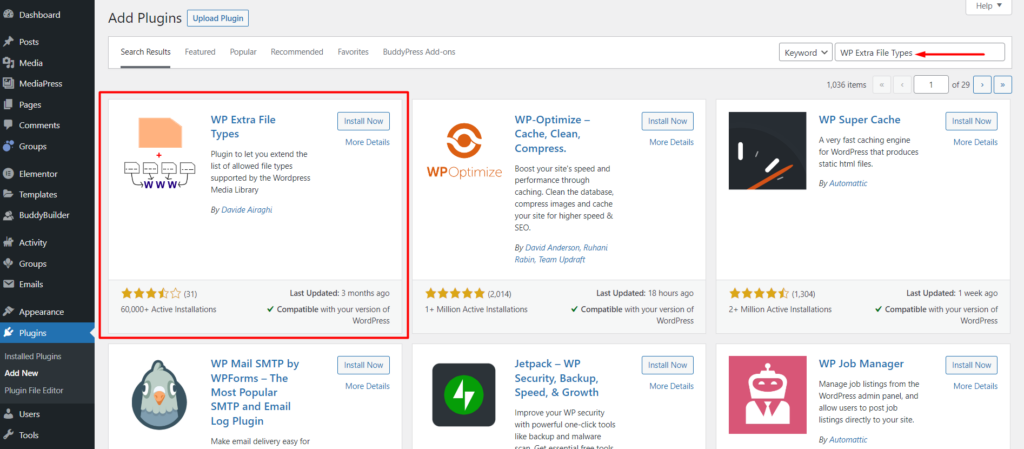Open More Details for WP Extra File Types
Image resolution: width=1024 pixels, height=449 pixels.
(367, 142)
